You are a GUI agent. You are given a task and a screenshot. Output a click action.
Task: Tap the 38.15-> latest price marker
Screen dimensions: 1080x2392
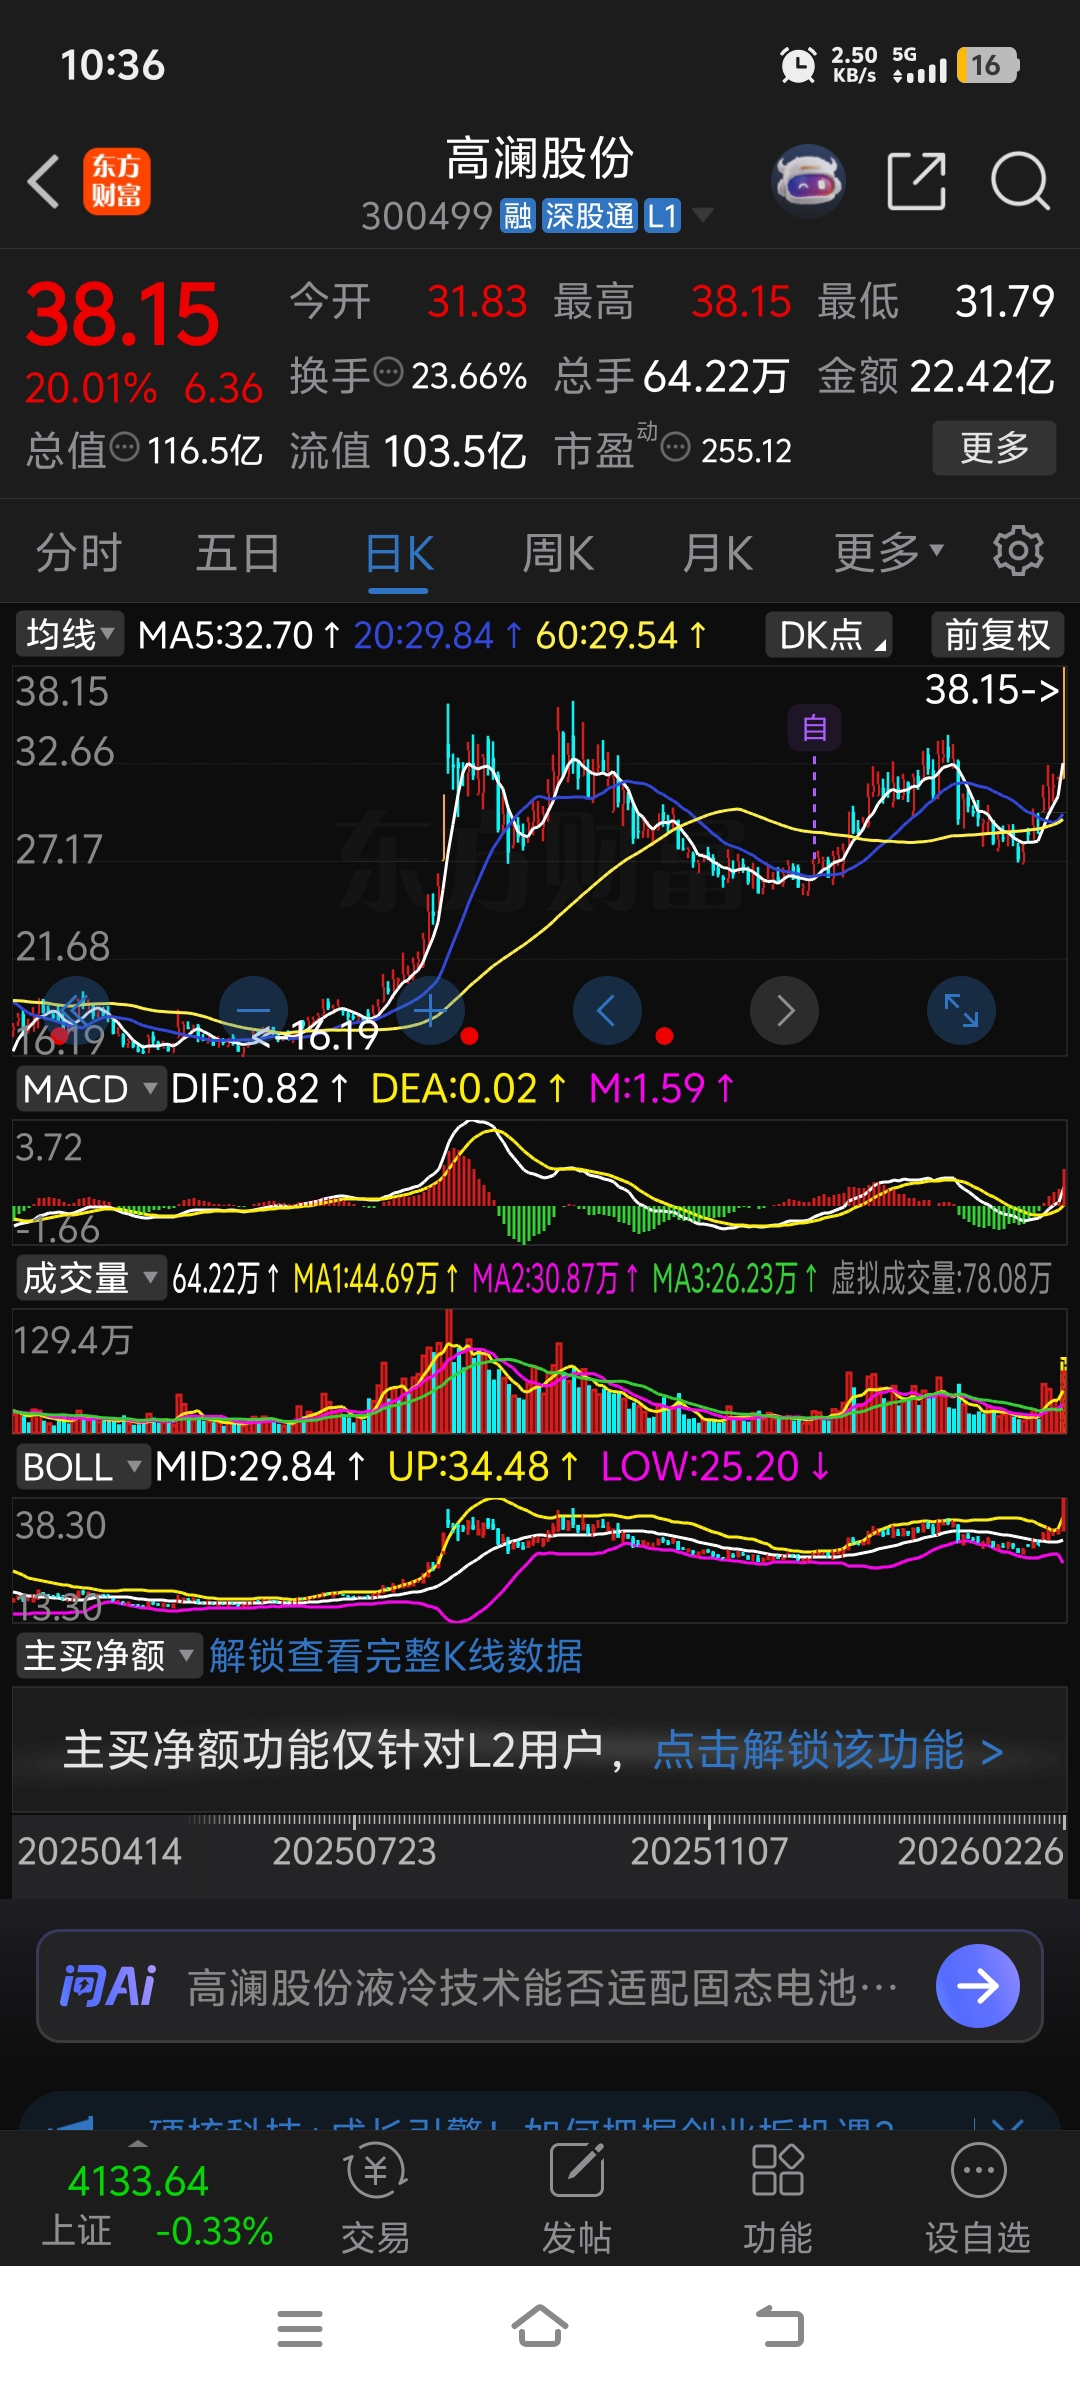[x=992, y=689]
